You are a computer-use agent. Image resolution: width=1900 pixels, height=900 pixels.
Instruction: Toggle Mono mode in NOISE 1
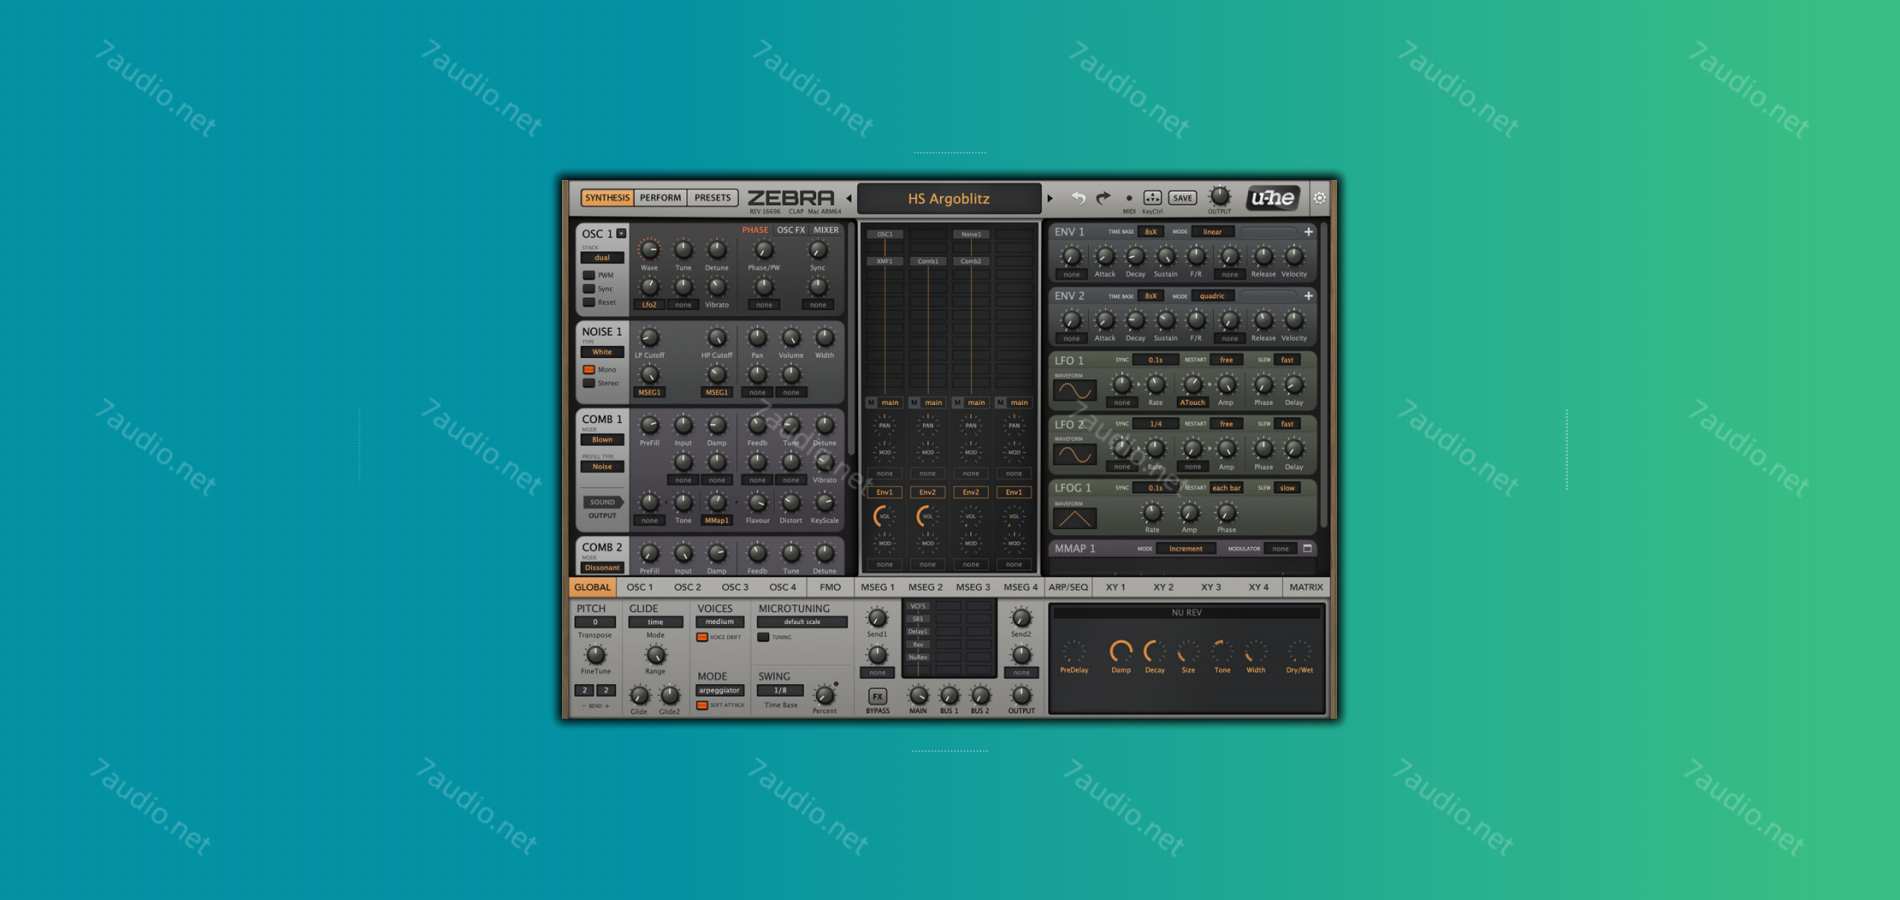[589, 369]
